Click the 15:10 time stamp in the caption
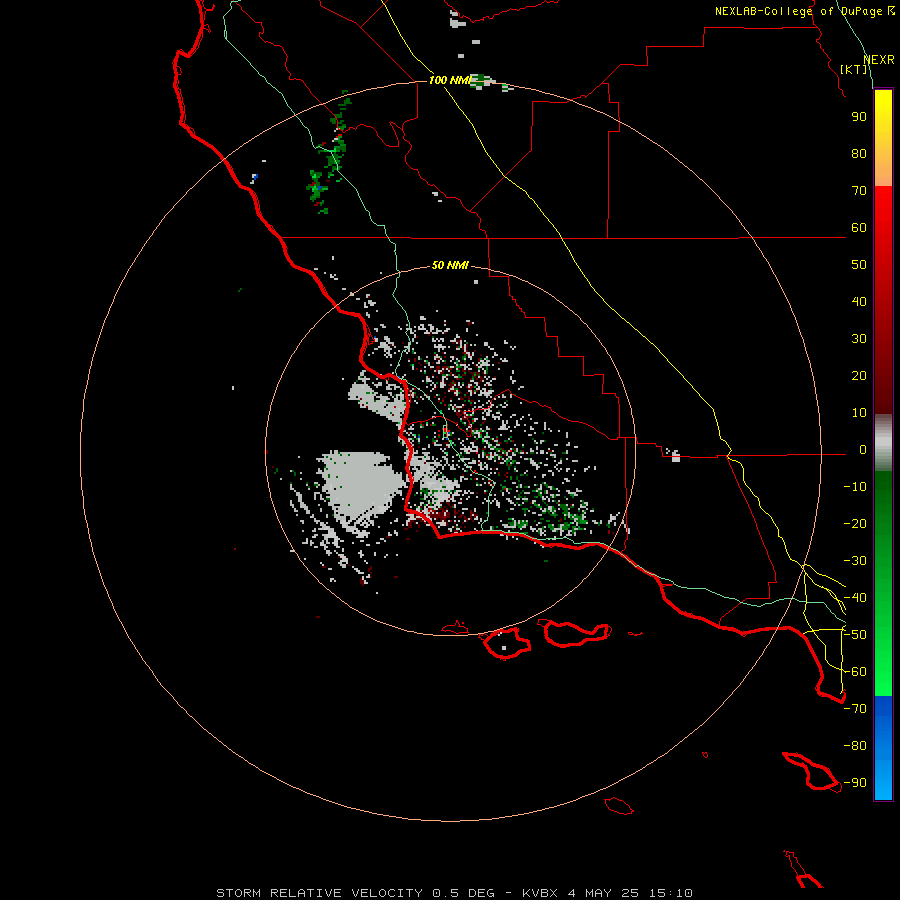Viewport: 900px width, 900px height. coord(671,893)
